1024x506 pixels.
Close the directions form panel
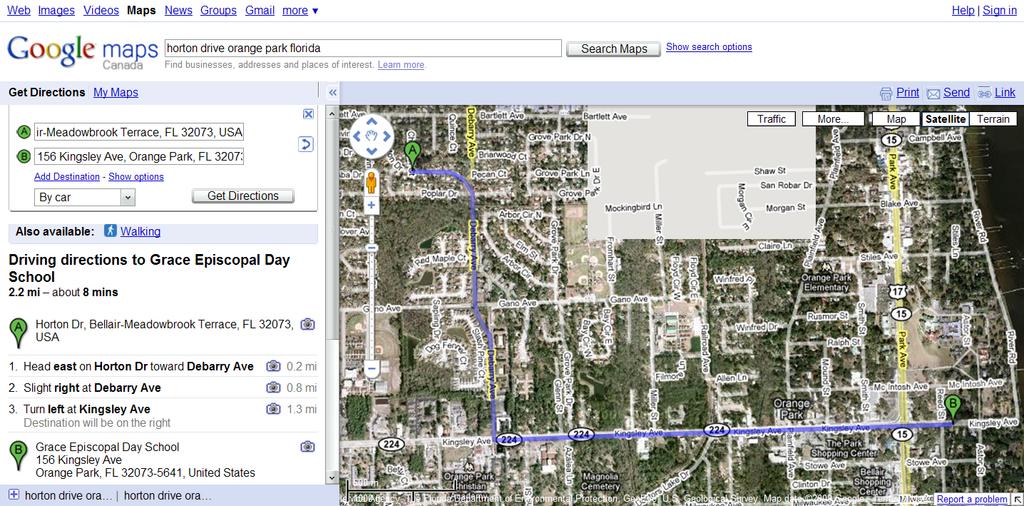point(308,114)
